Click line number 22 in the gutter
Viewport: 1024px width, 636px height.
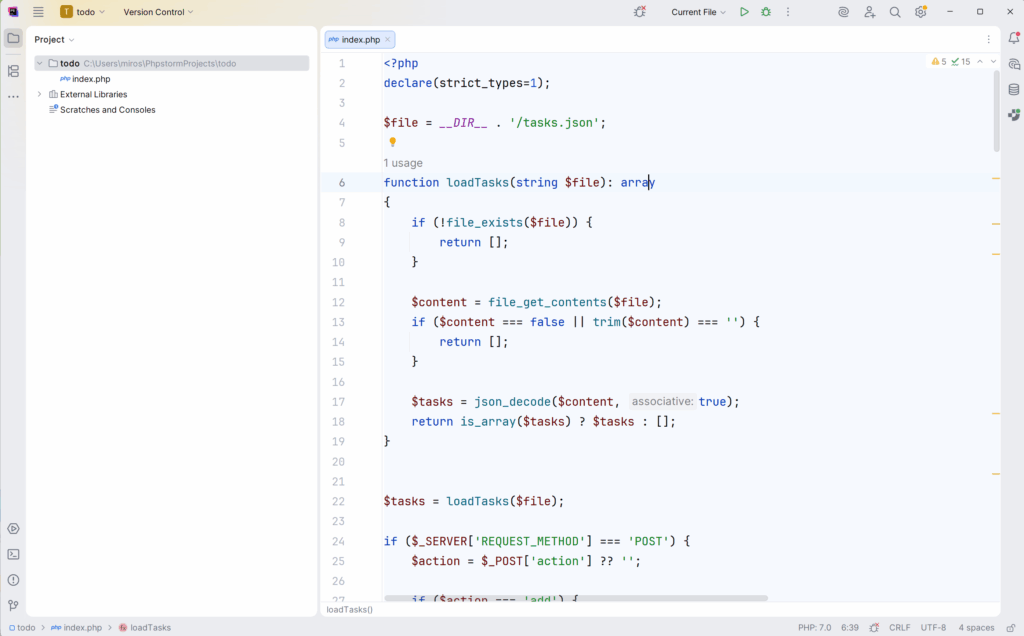(338, 501)
